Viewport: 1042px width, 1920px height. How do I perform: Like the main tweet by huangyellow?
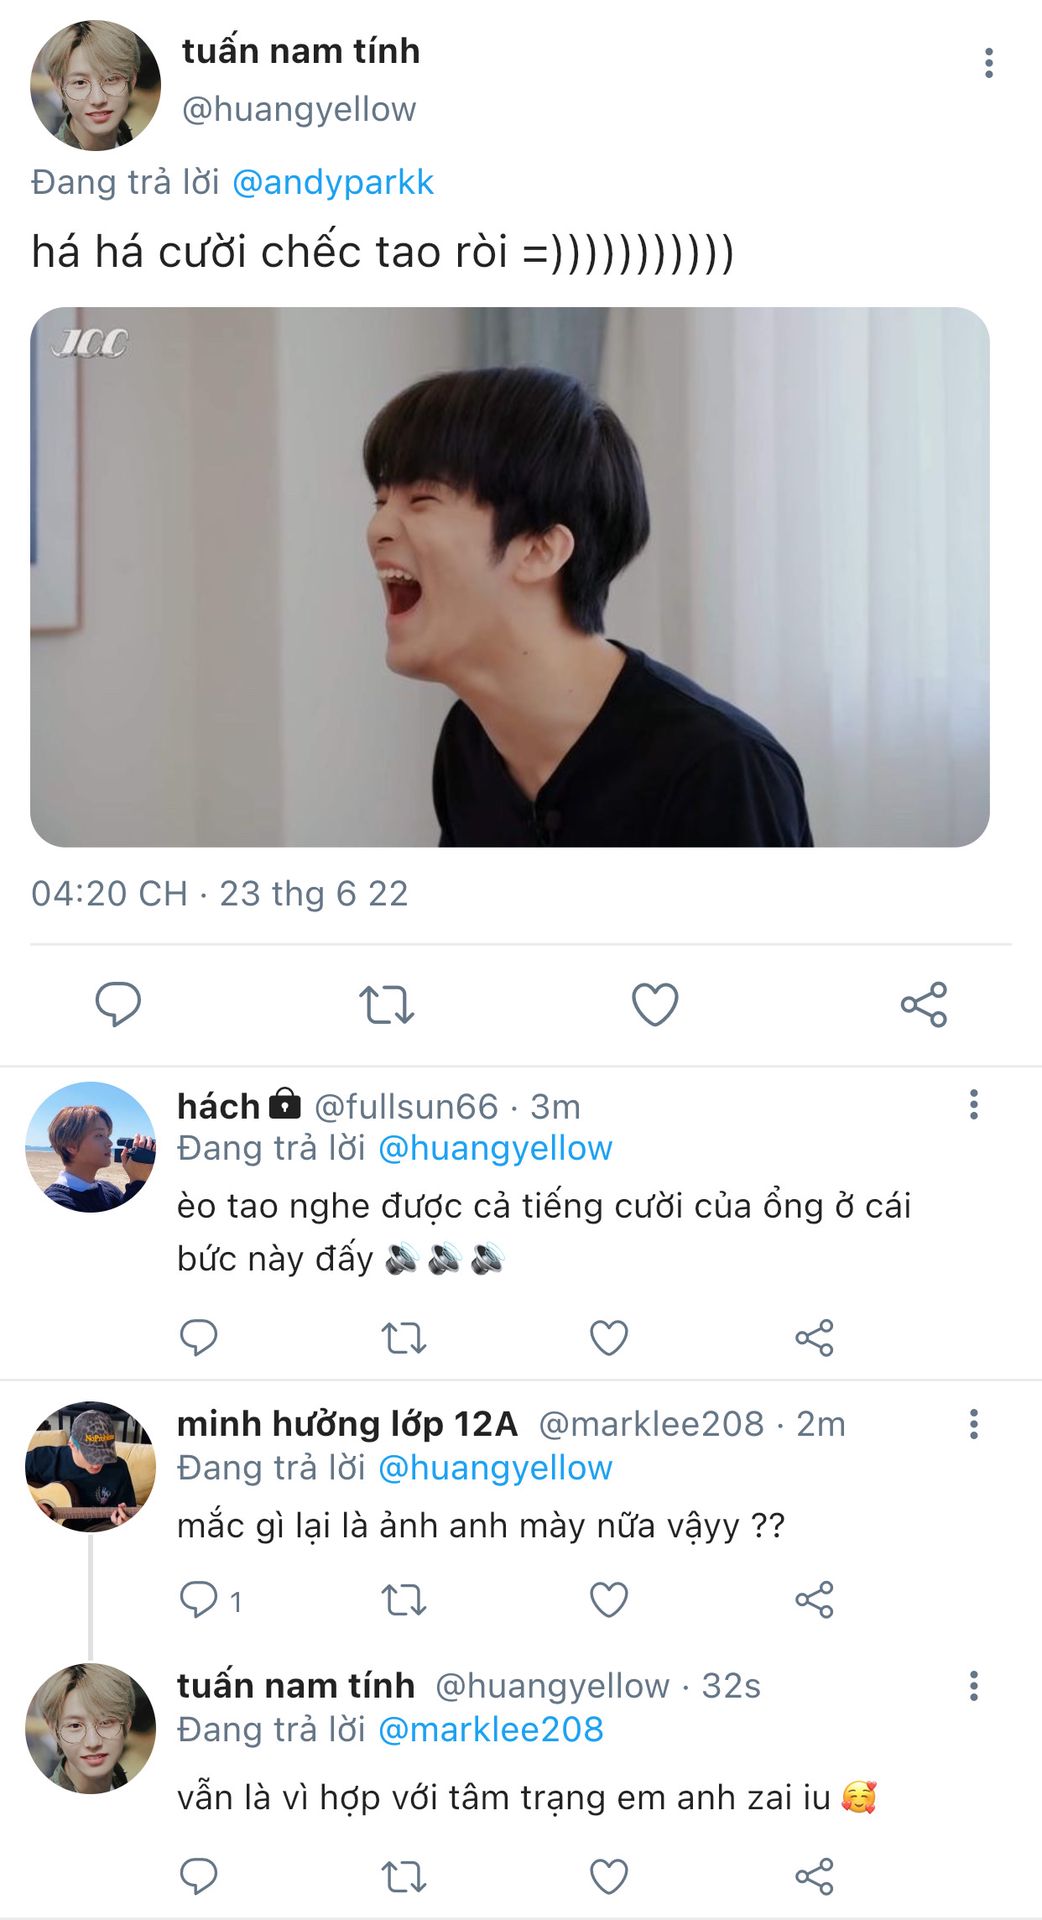click(x=655, y=1004)
